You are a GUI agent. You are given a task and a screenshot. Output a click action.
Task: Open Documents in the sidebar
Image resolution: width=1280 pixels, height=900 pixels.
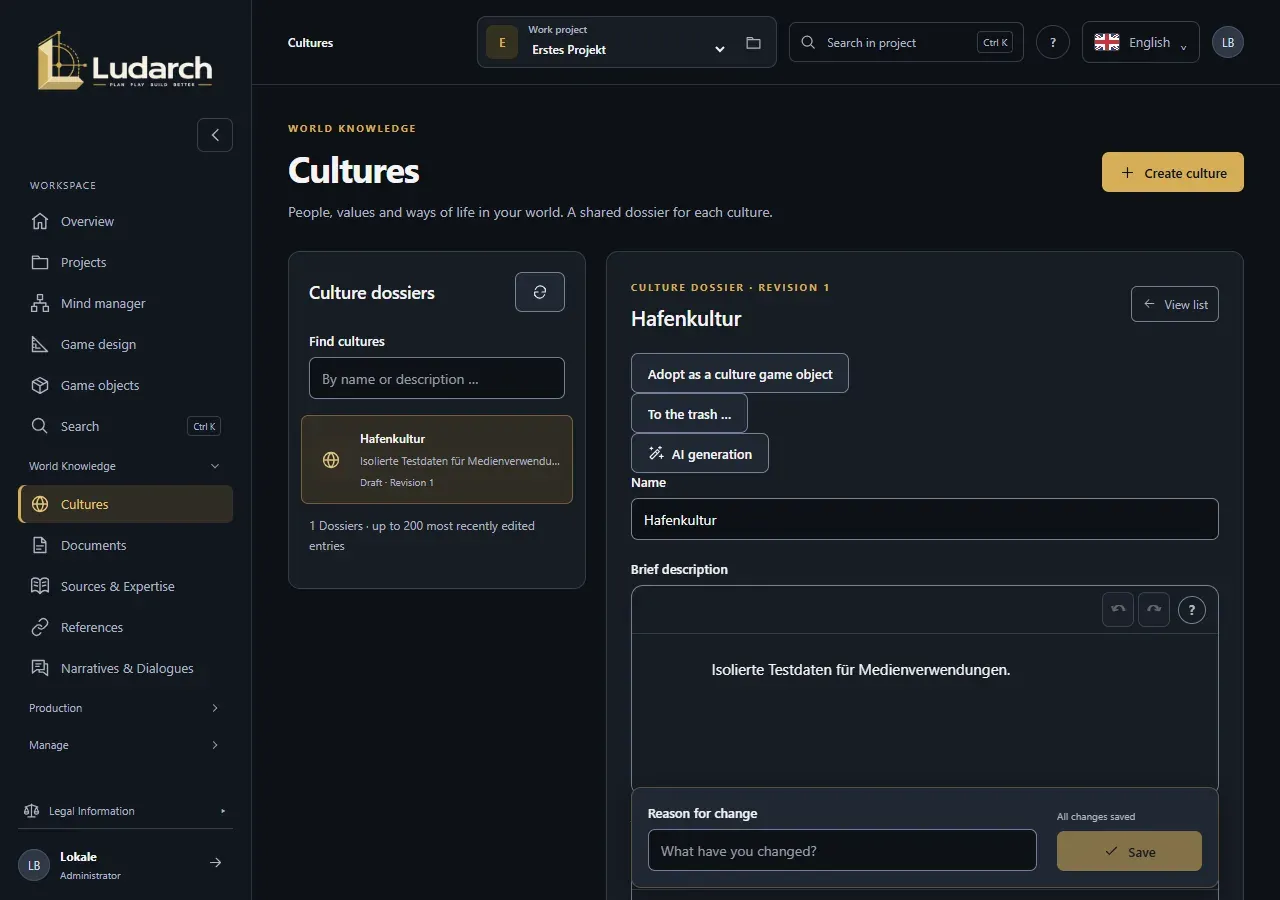(125, 545)
